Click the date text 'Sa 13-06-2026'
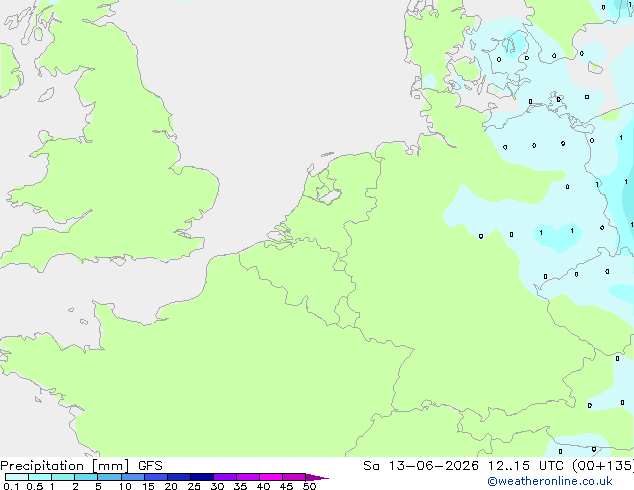 click(421, 466)
